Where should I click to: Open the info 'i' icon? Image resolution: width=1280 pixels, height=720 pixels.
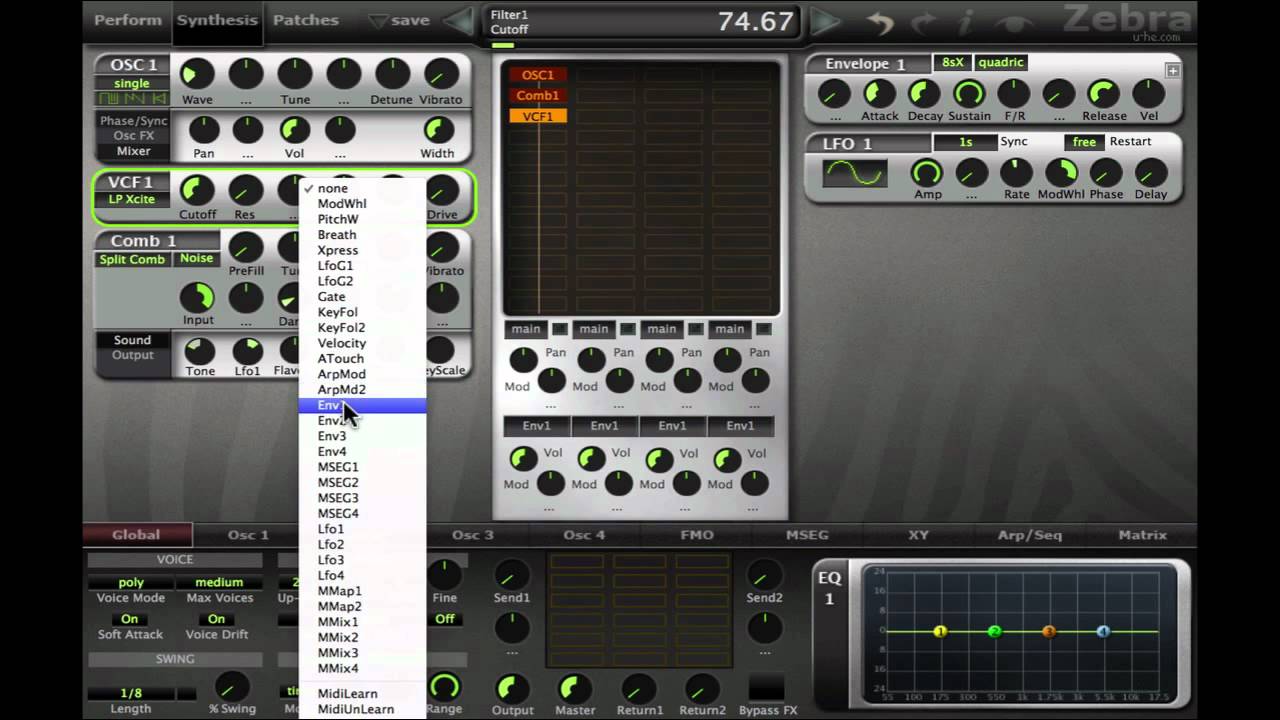965,21
